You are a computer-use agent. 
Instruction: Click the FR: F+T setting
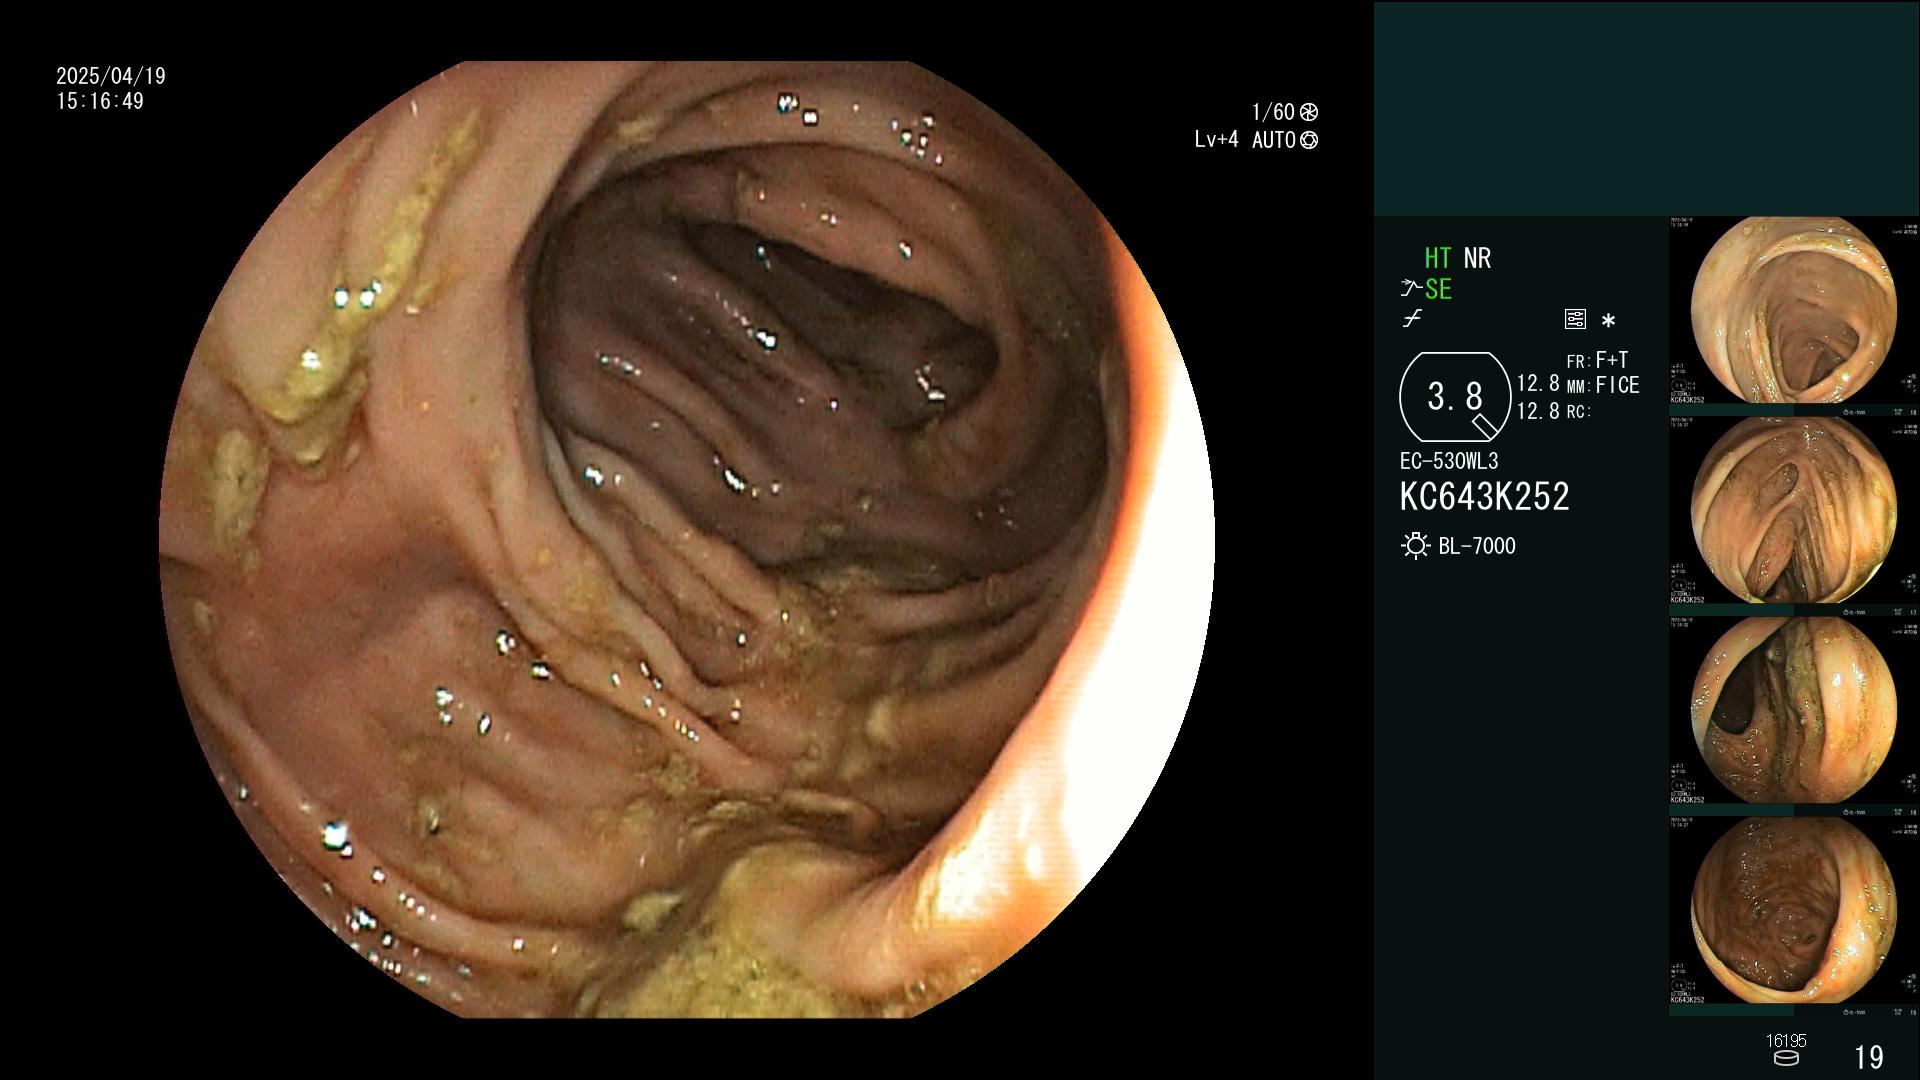pyautogui.click(x=1597, y=360)
